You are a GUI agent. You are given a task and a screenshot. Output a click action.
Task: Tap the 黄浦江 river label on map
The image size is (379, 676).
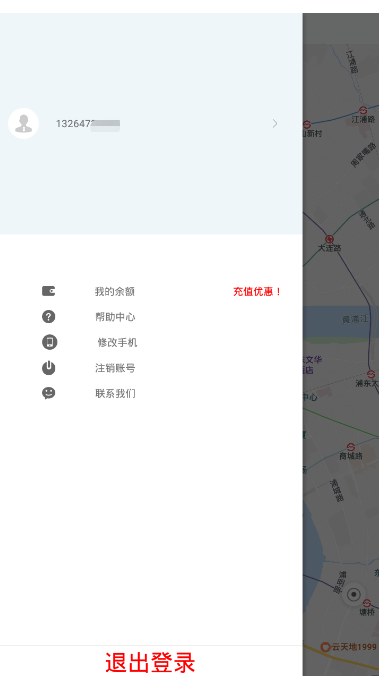(355, 319)
